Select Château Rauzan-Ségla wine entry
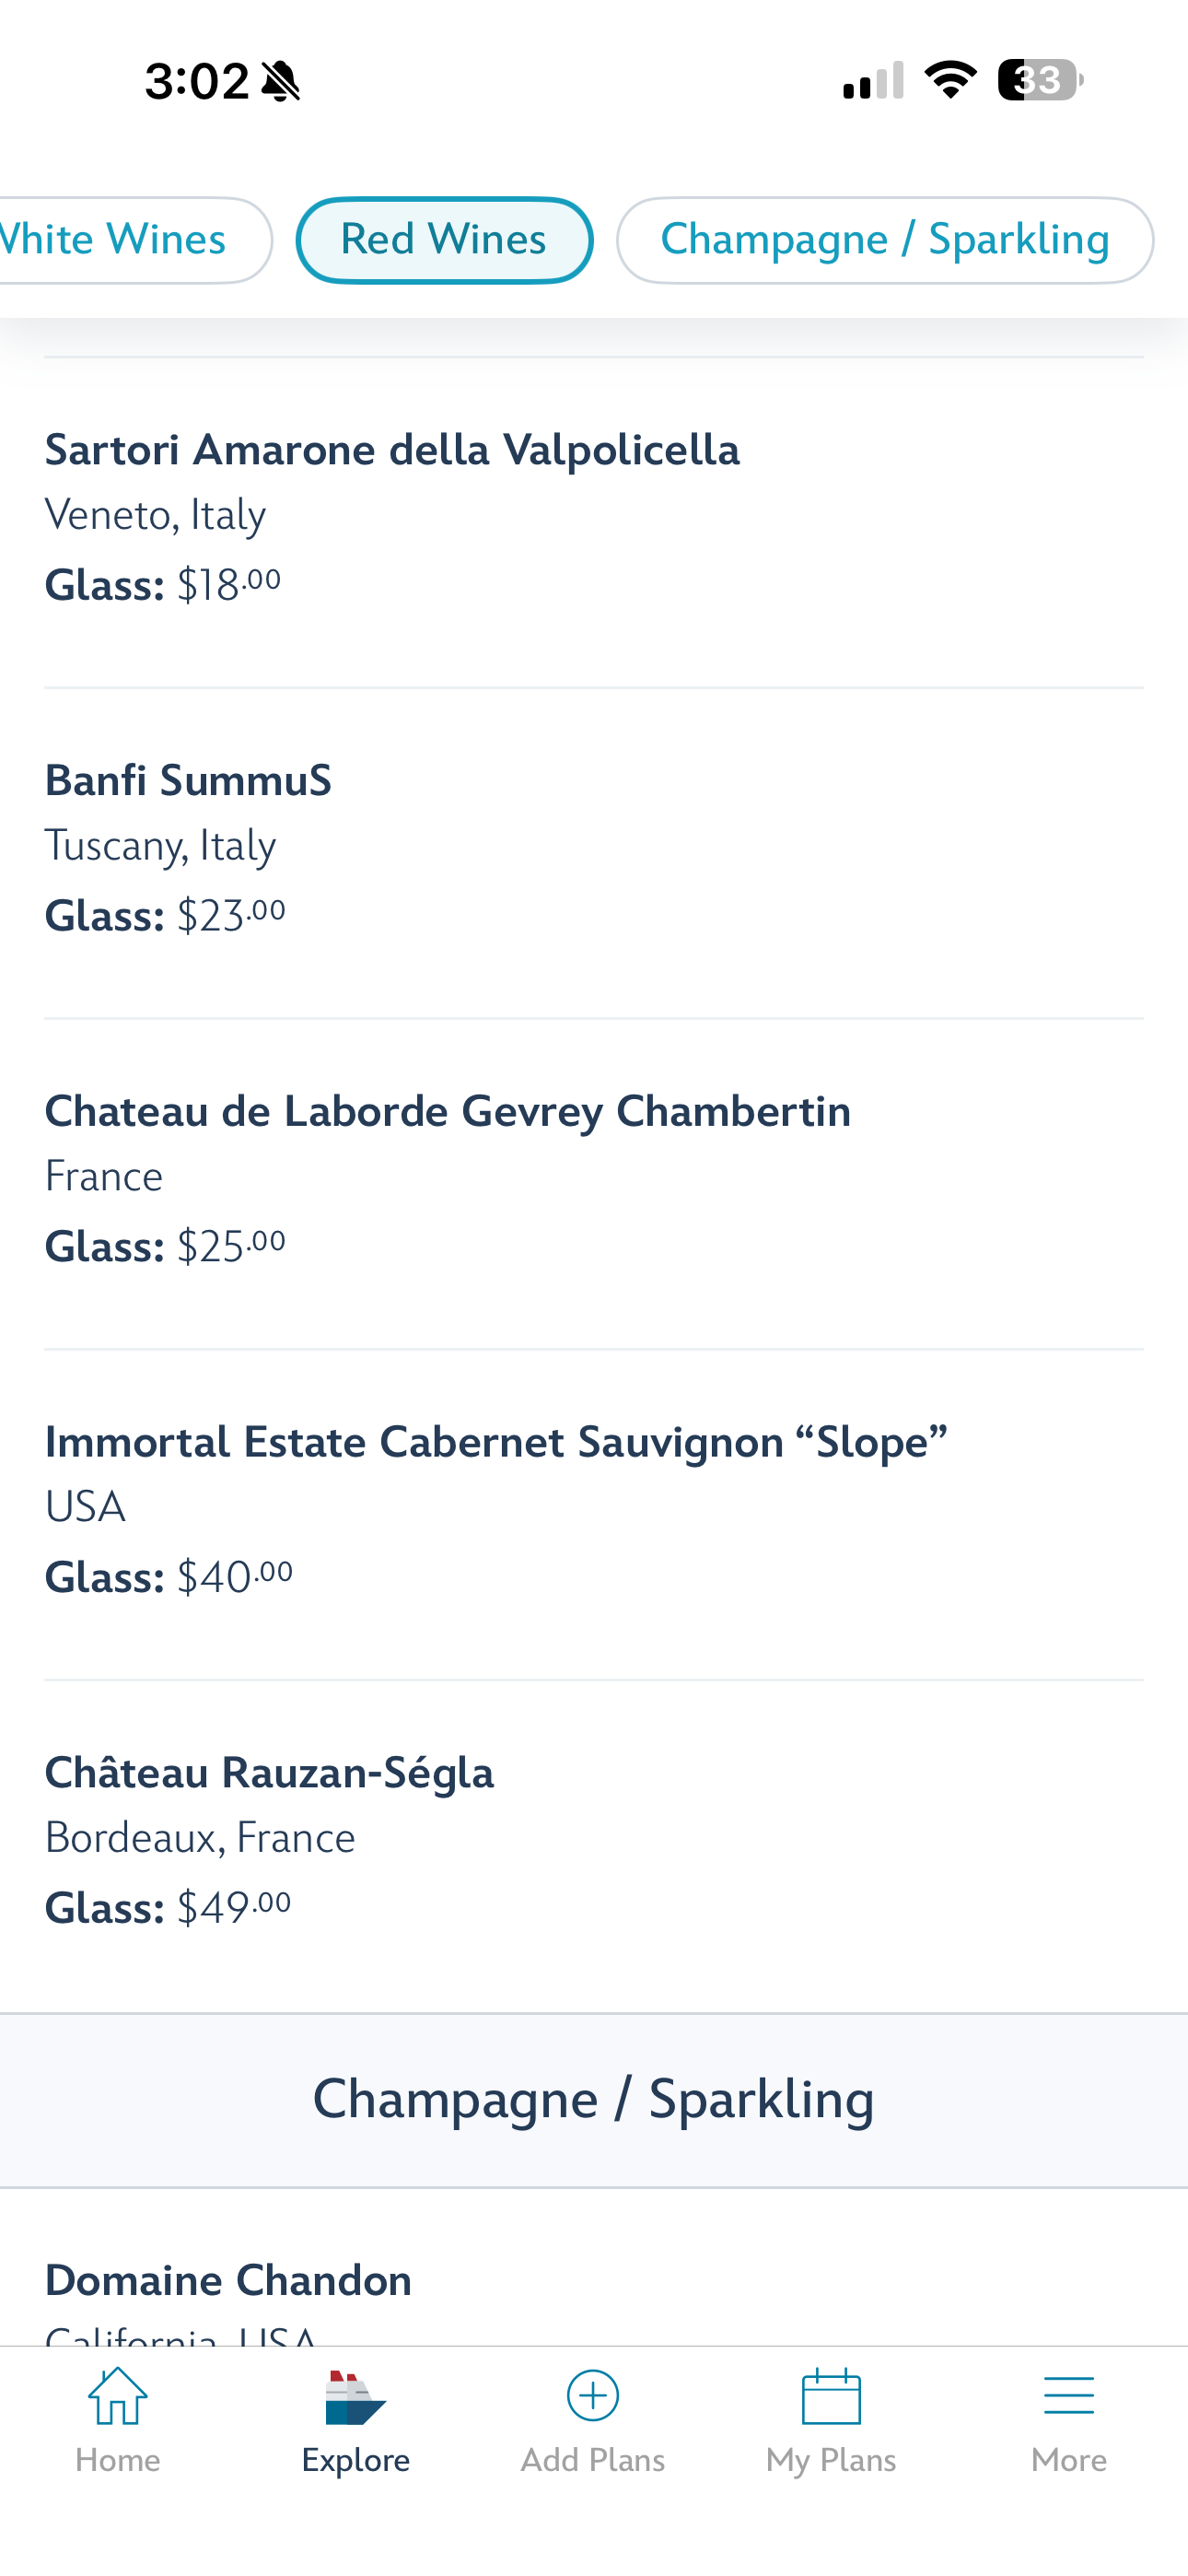Viewport: 1188px width, 2576px height. tap(269, 1773)
